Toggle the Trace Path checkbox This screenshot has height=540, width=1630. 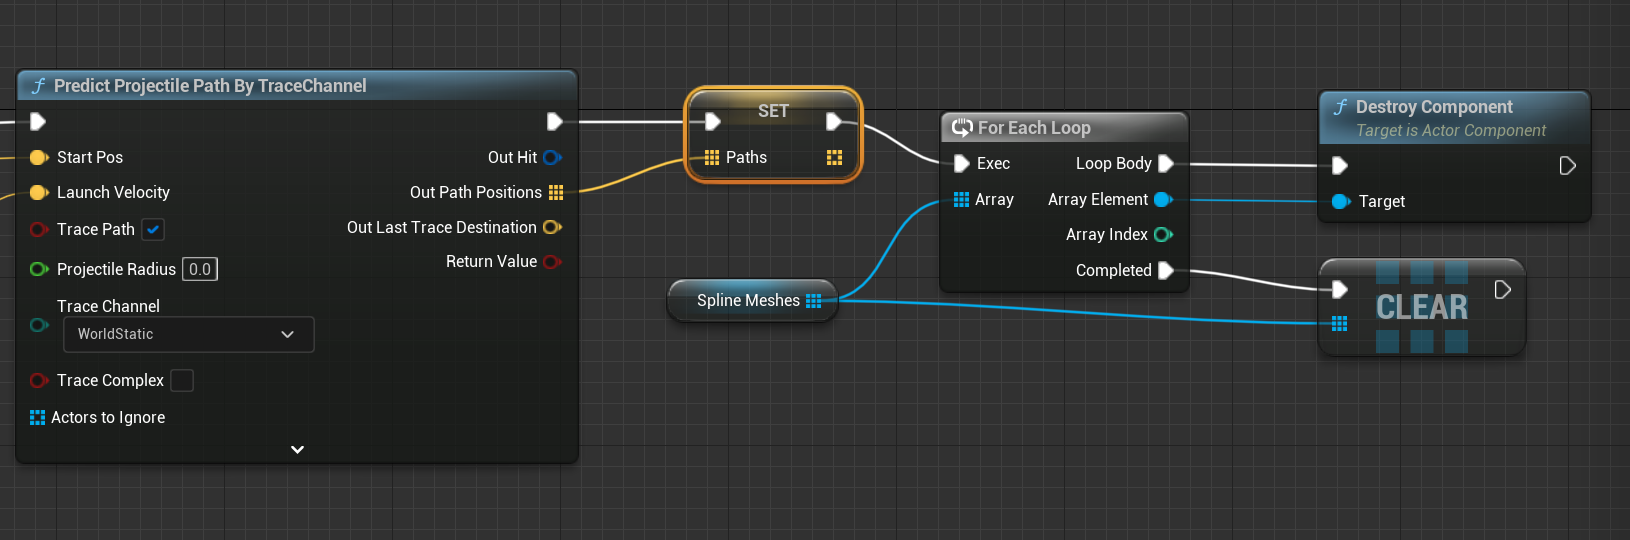pos(153,229)
